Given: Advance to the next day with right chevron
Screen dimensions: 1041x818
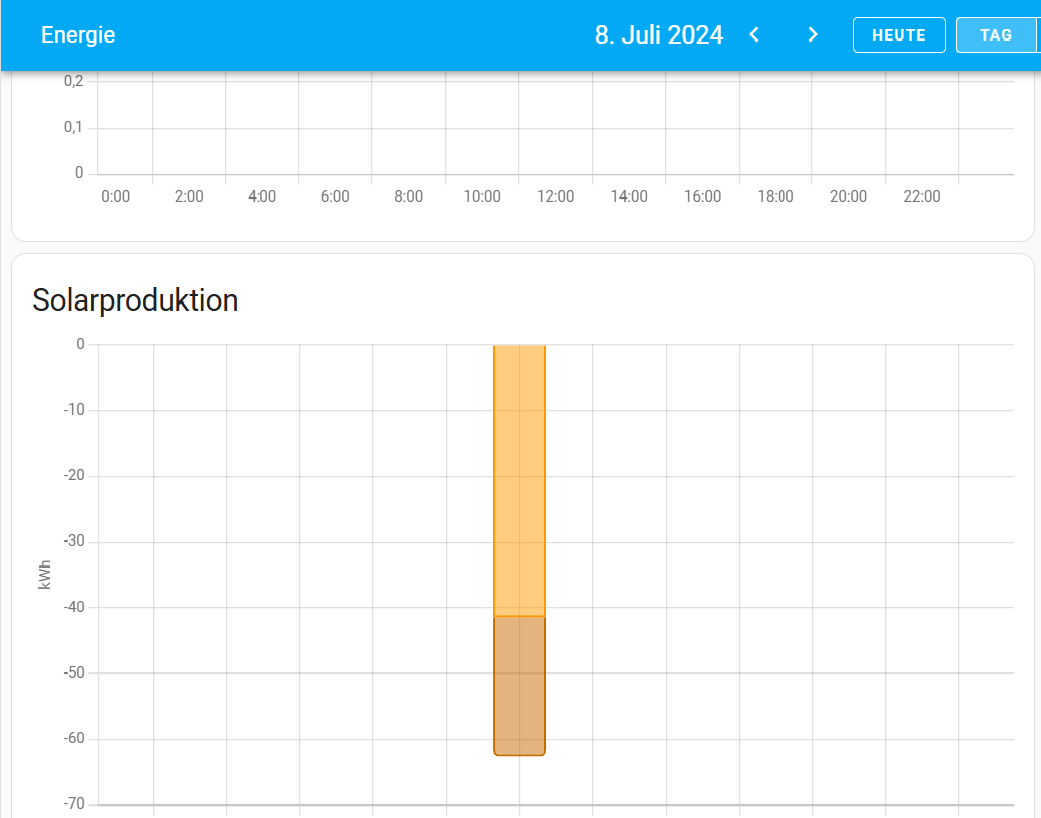Looking at the screenshot, I should click(813, 35).
